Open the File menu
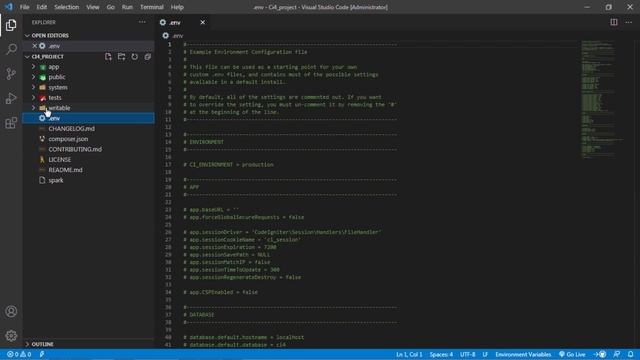 coord(24,7)
